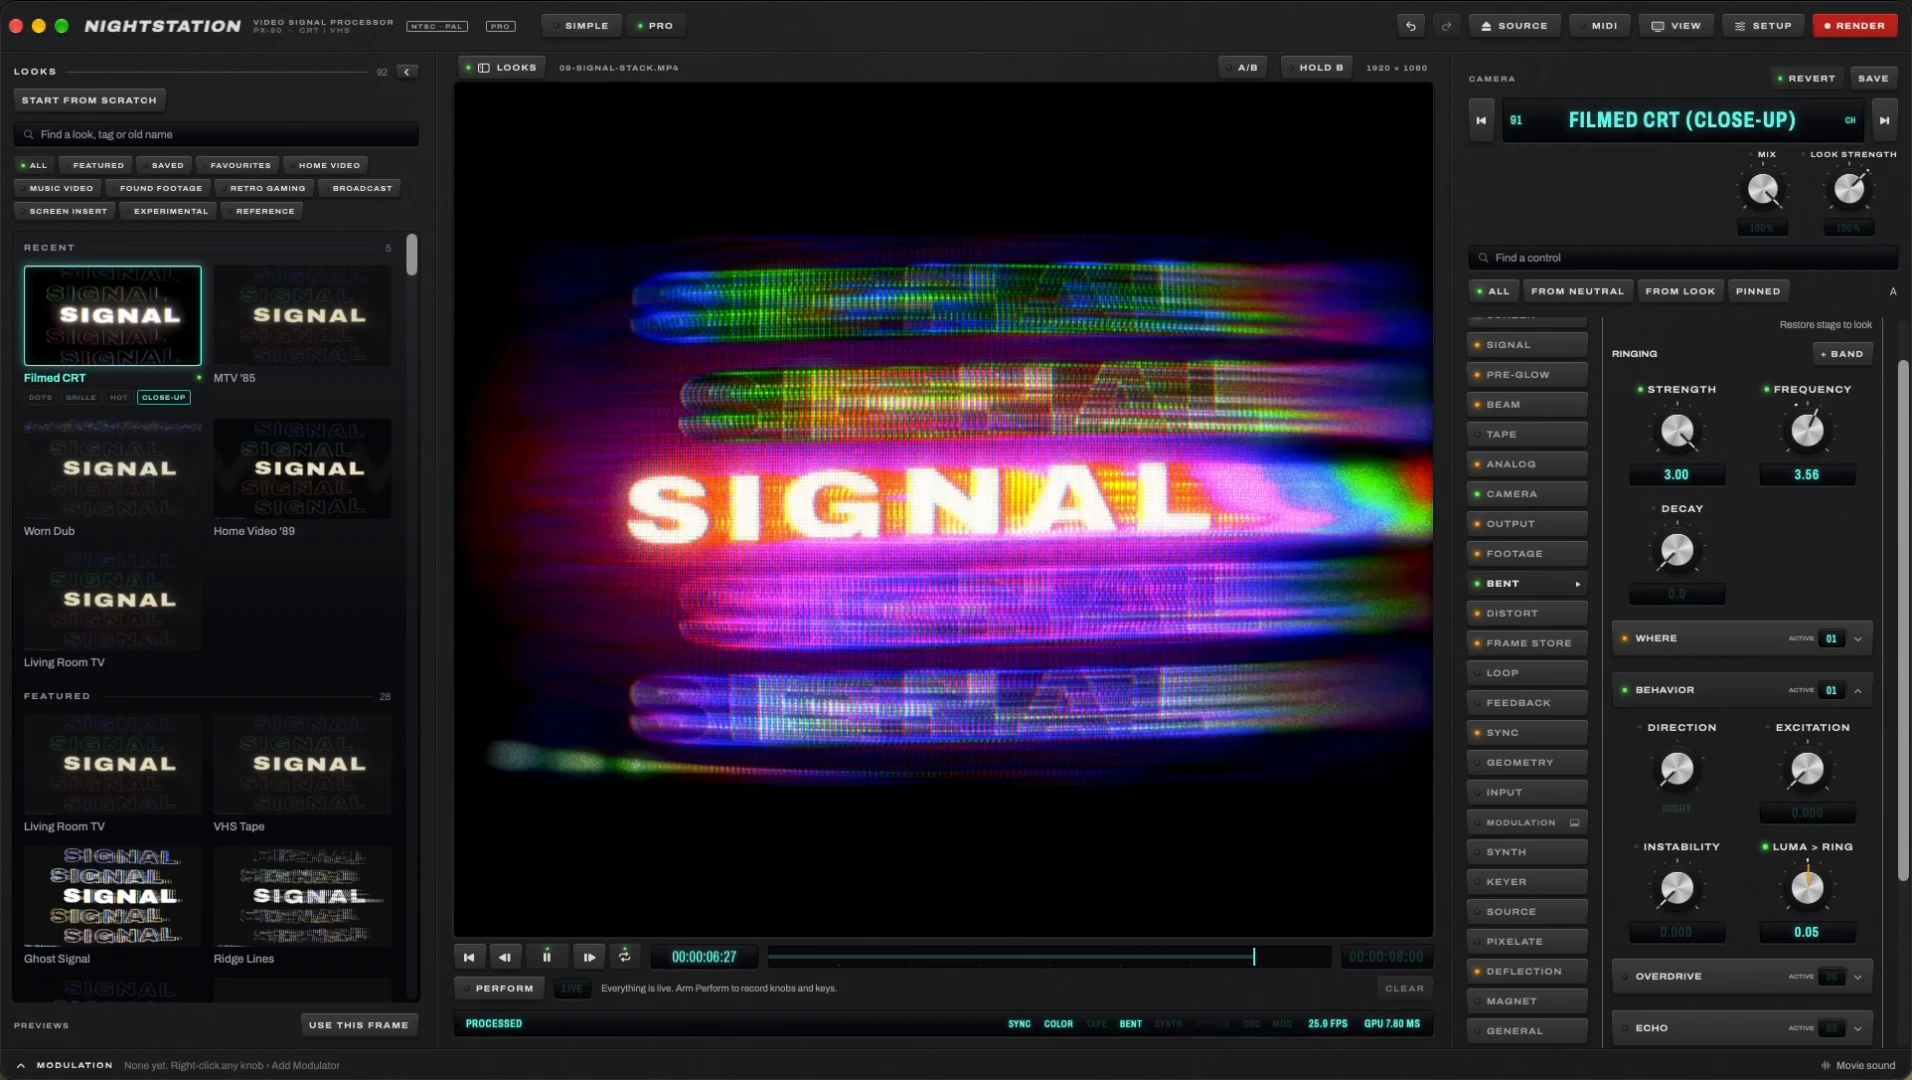The width and height of the screenshot is (1912, 1080).
Task: Adjust the MIX knob
Action: click(x=1762, y=189)
